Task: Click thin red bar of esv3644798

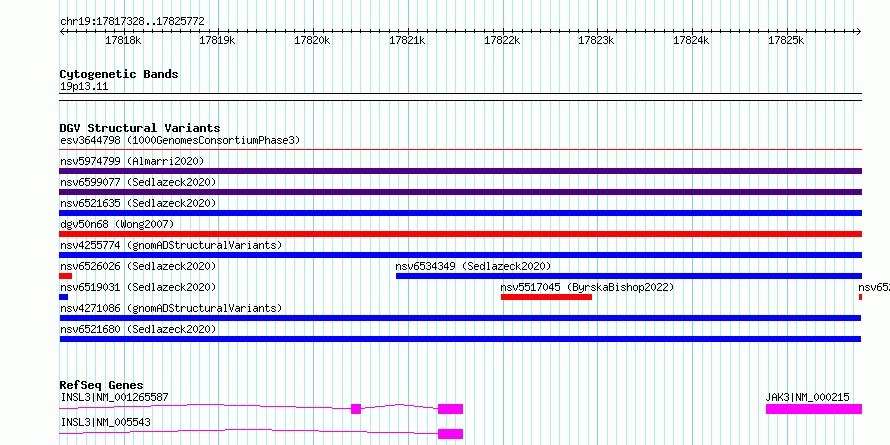Action: click(460, 150)
